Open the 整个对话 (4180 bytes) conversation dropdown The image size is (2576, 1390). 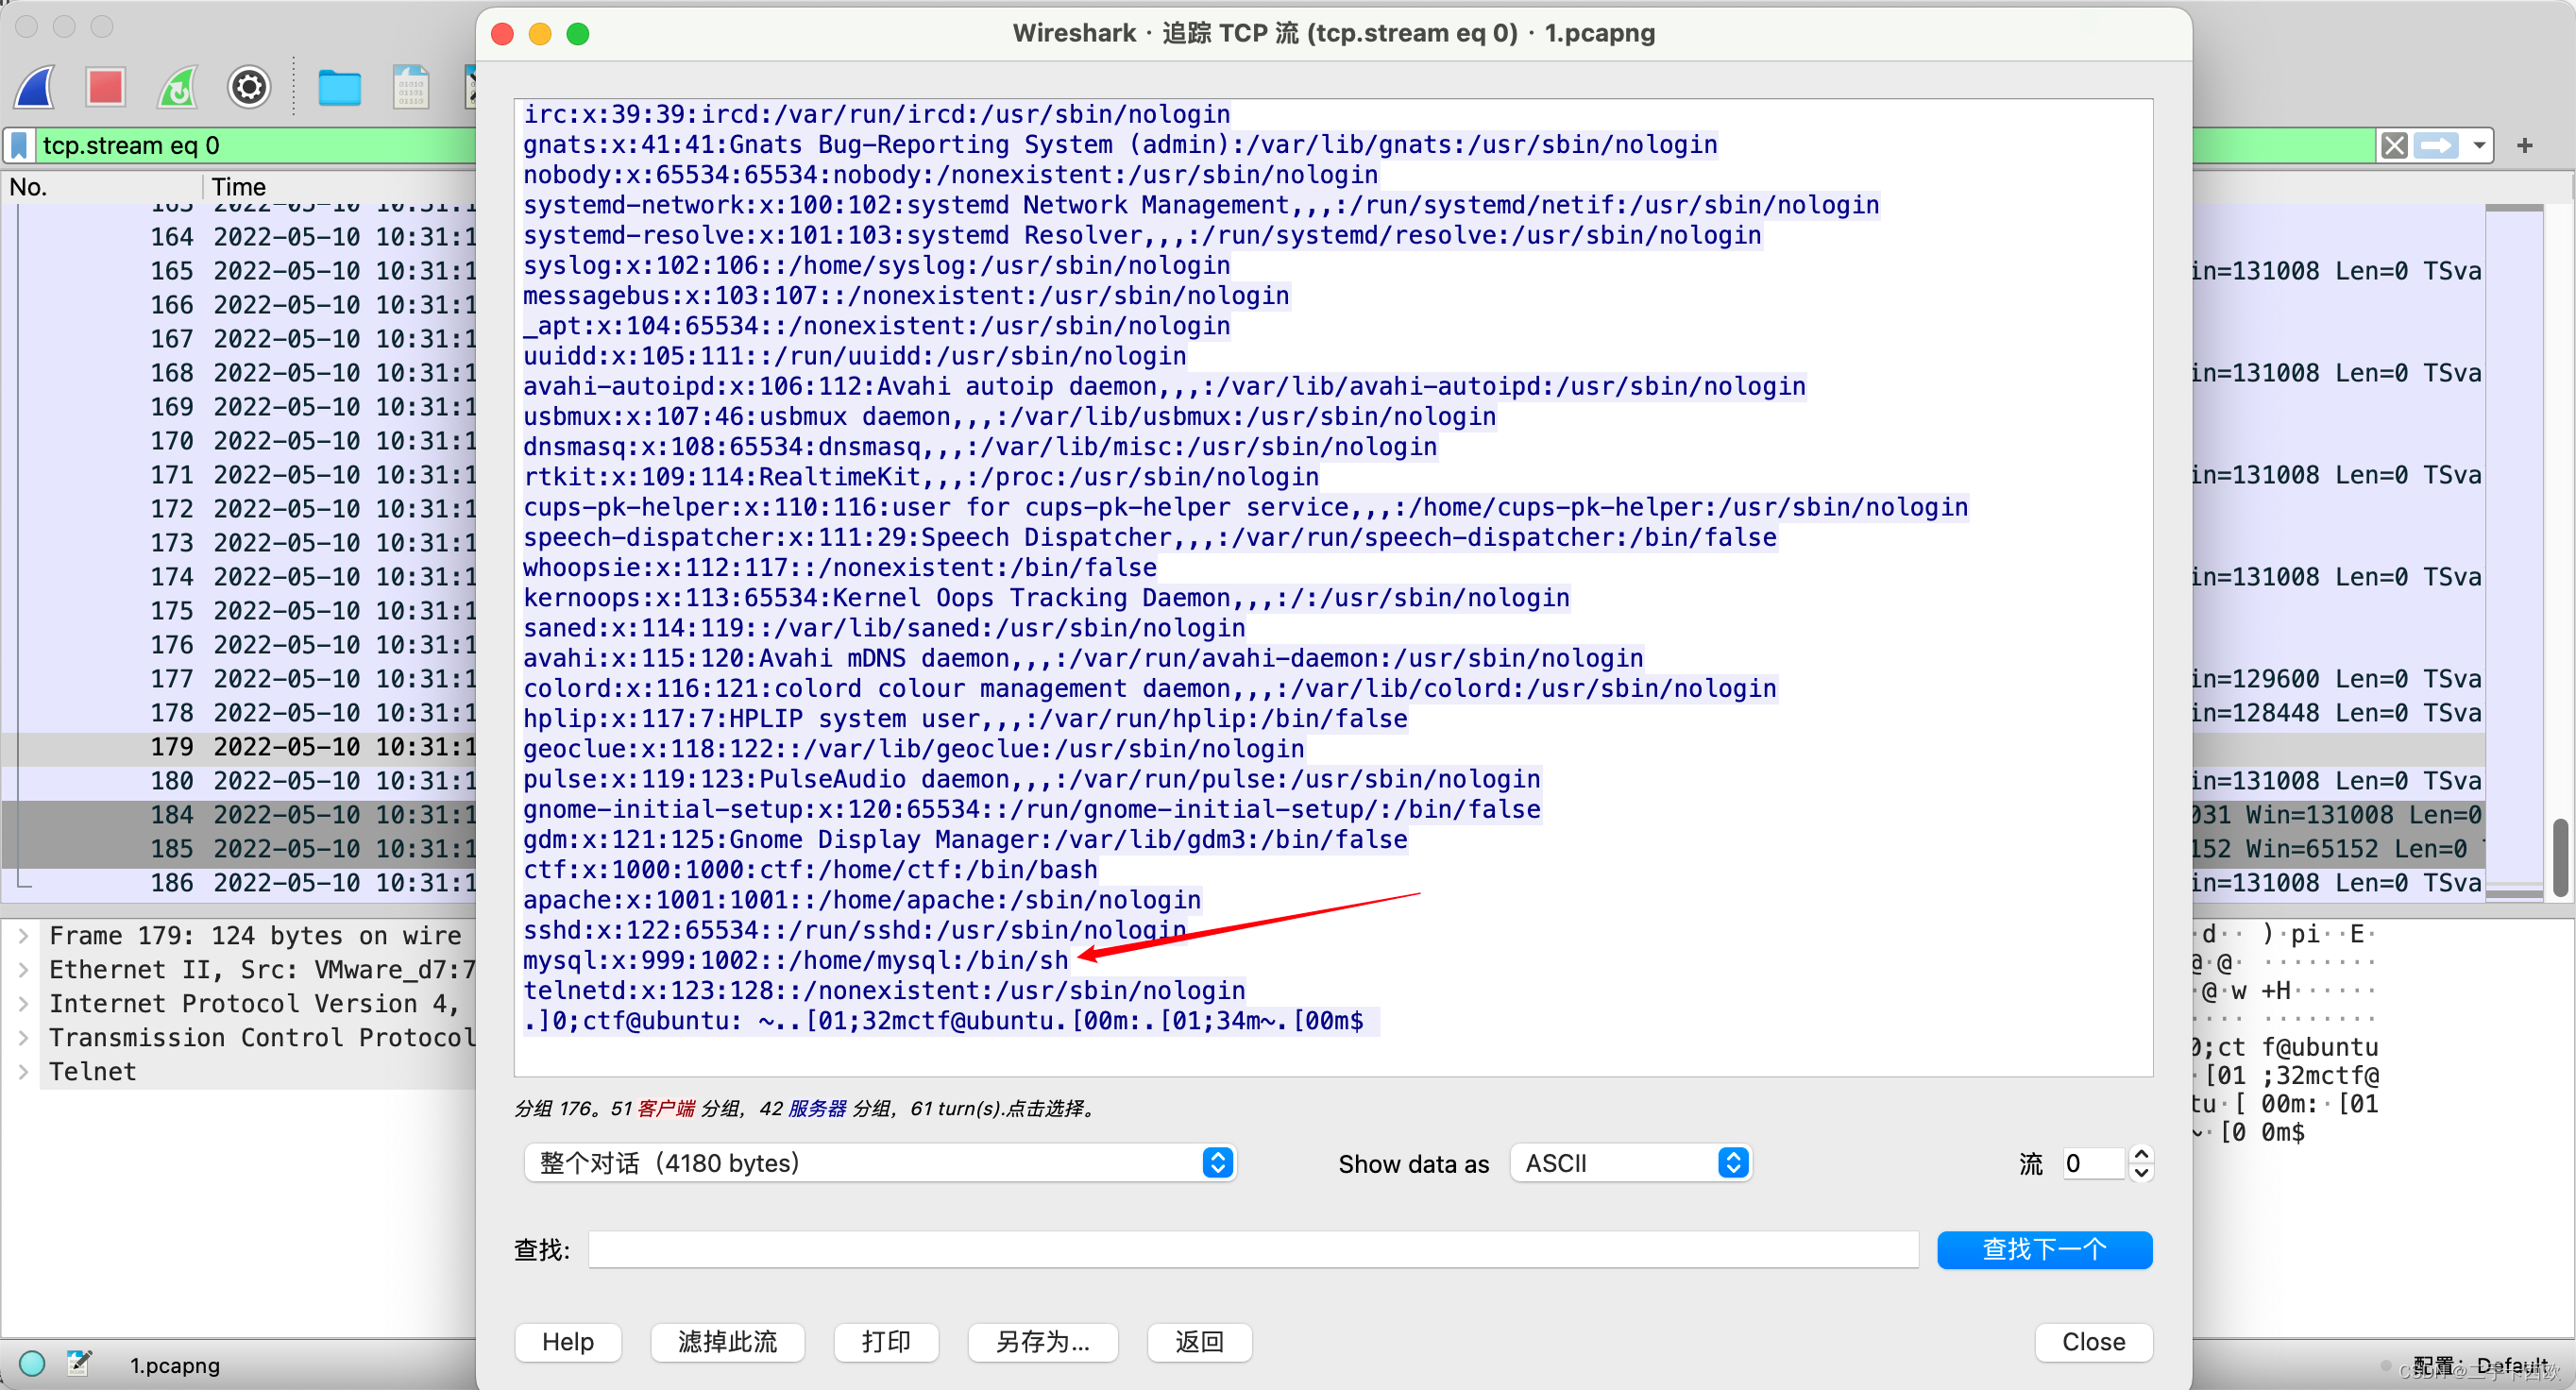(x=879, y=1163)
